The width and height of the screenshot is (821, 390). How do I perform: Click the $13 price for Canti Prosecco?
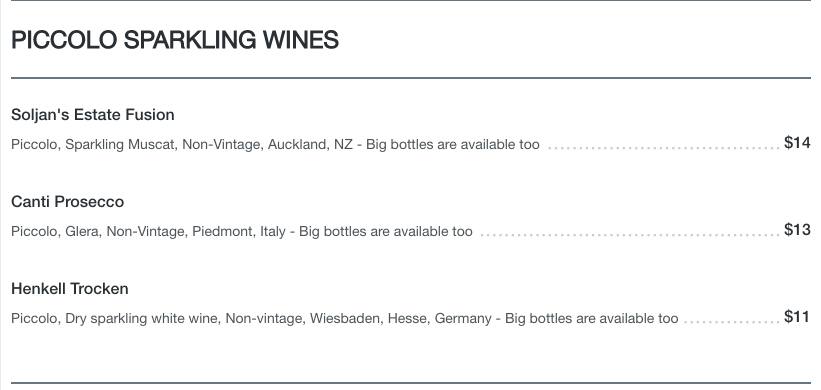797,229
